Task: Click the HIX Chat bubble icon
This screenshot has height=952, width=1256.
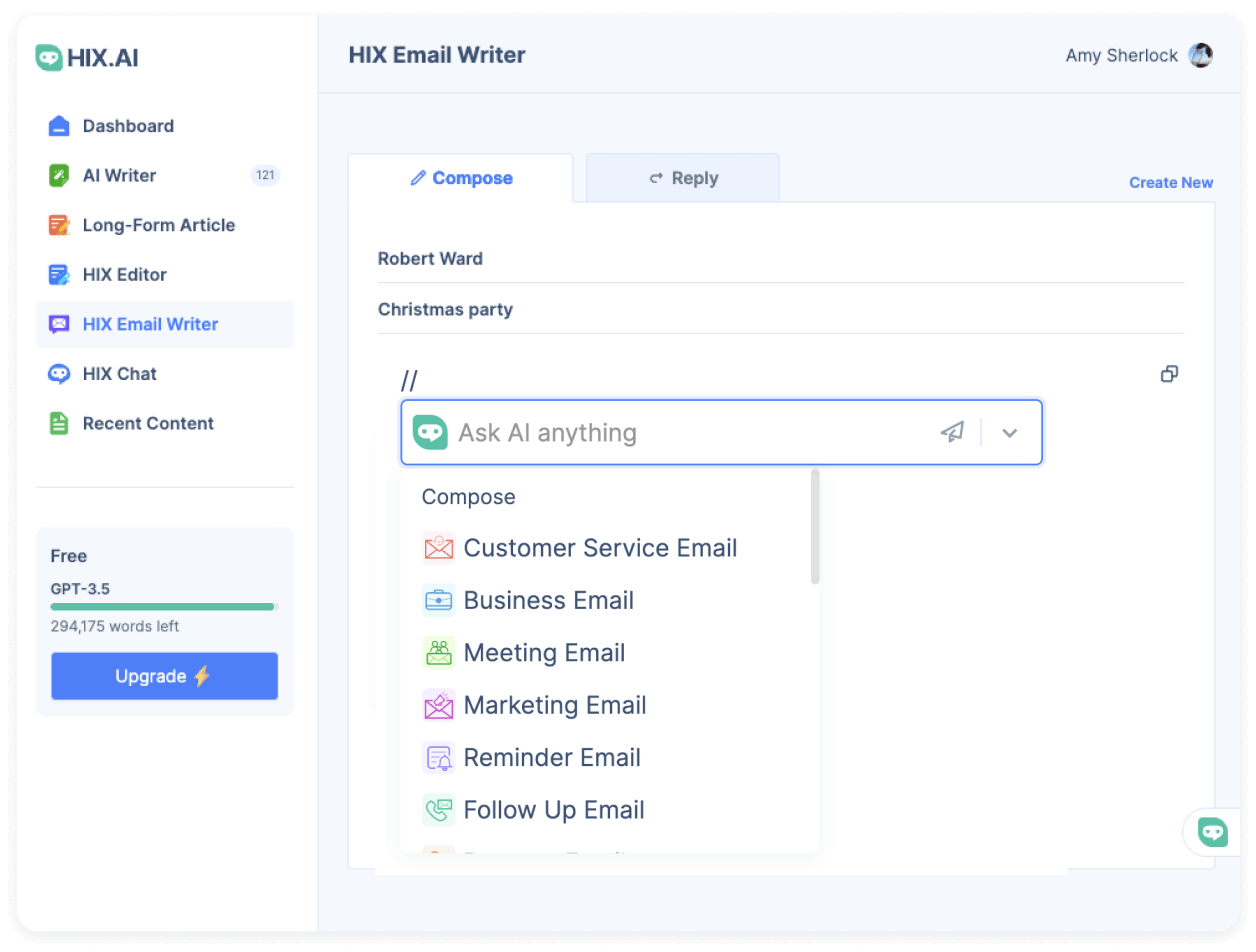Action: click(59, 374)
